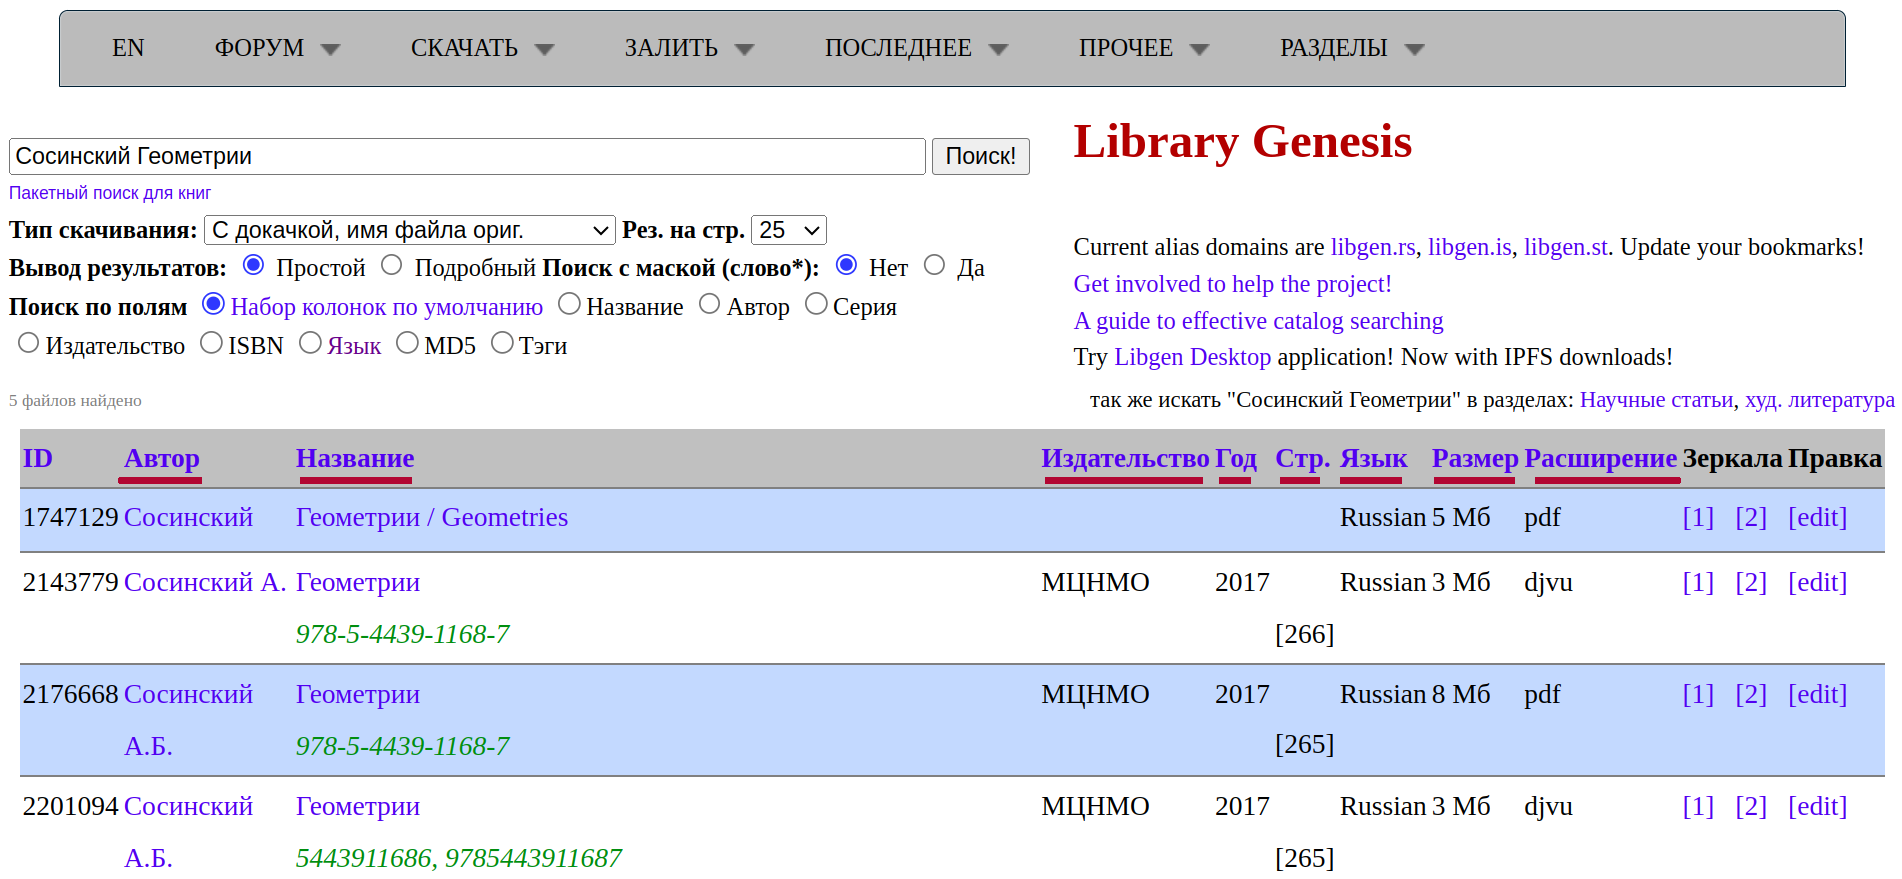The width and height of the screenshot is (1902, 879).
Task: Expand the results per page dropdown
Action: pyautogui.click(x=789, y=230)
